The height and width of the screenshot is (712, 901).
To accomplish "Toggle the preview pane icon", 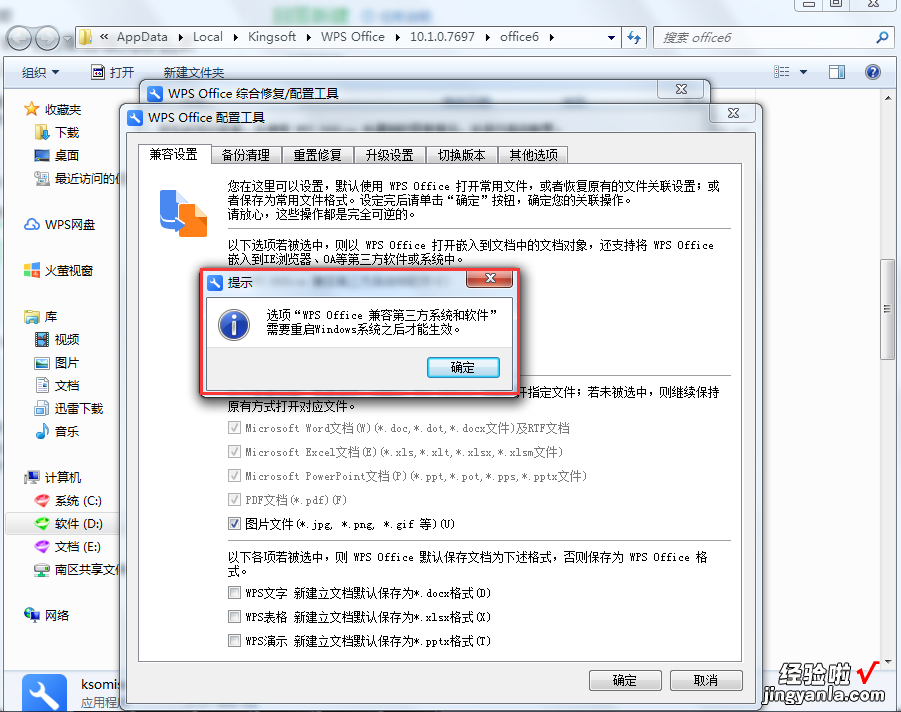I will (x=837, y=72).
